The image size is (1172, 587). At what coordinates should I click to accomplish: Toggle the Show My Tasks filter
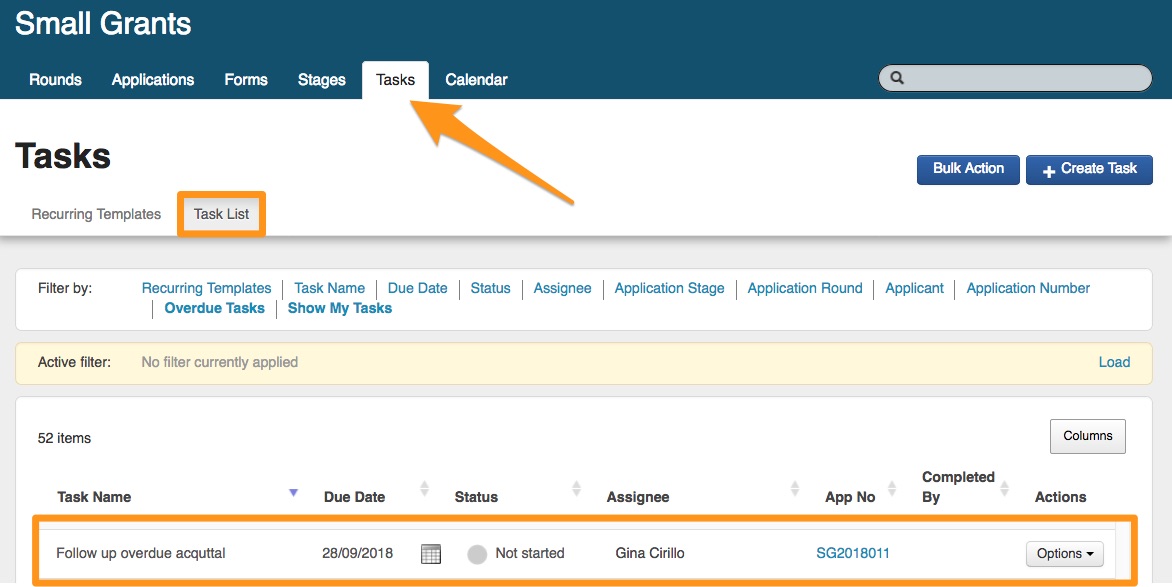pyautogui.click(x=340, y=308)
